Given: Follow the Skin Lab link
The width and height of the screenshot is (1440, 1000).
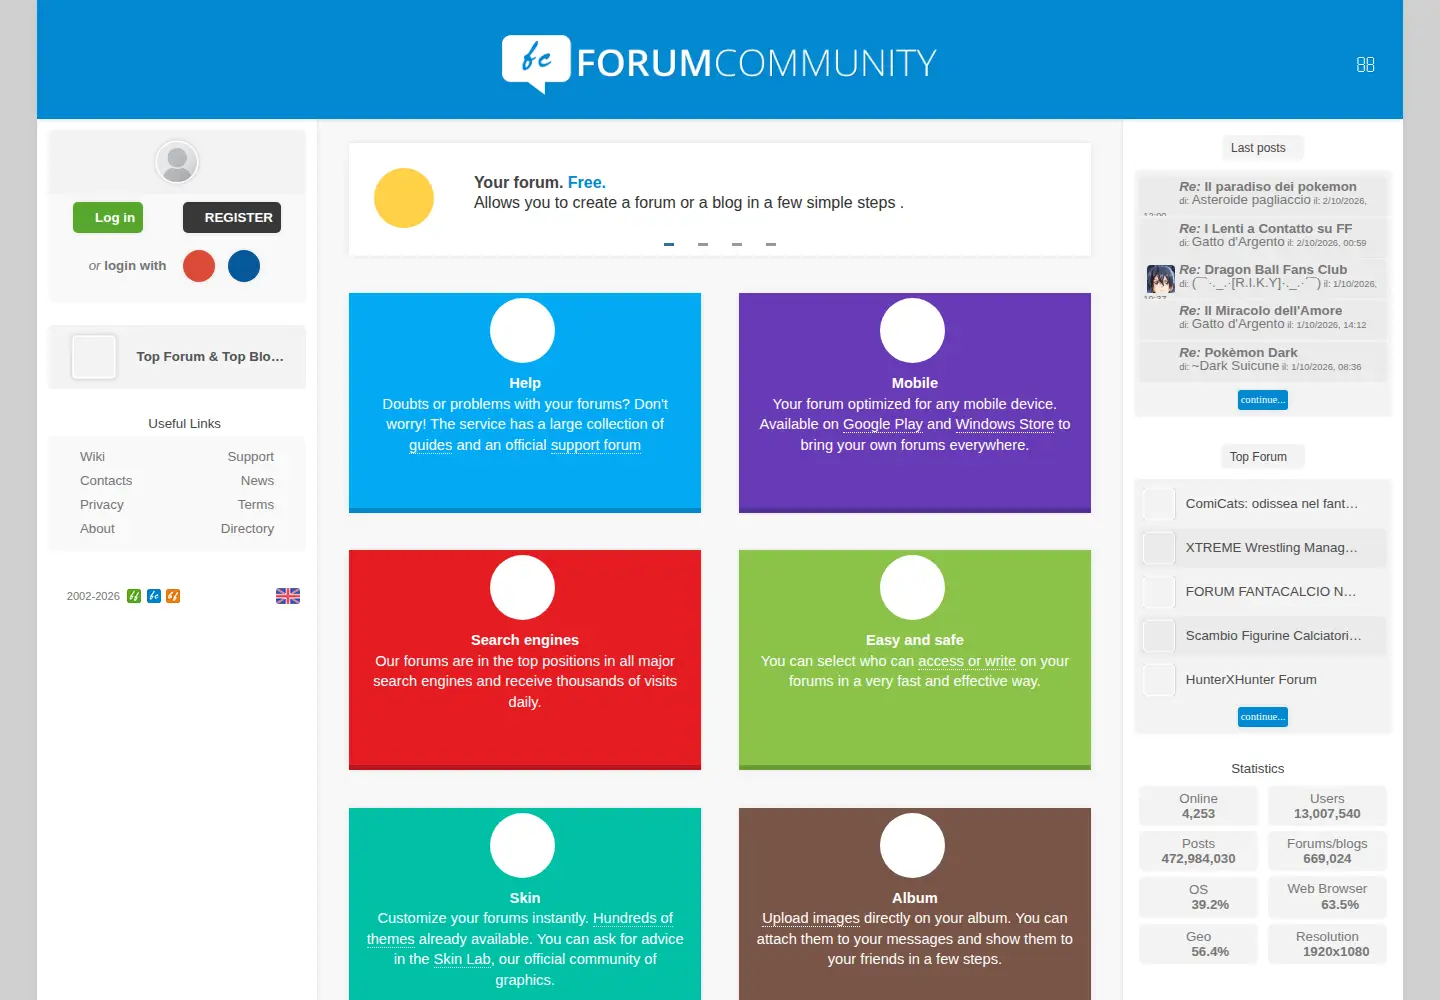Looking at the screenshot, I should tap(462, 959).
